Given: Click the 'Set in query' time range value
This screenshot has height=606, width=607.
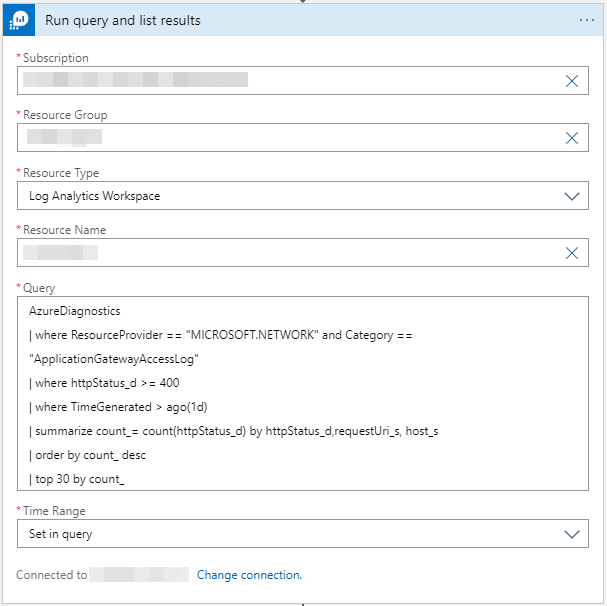Looking at the screenshot, I should (x=61, y=534).
